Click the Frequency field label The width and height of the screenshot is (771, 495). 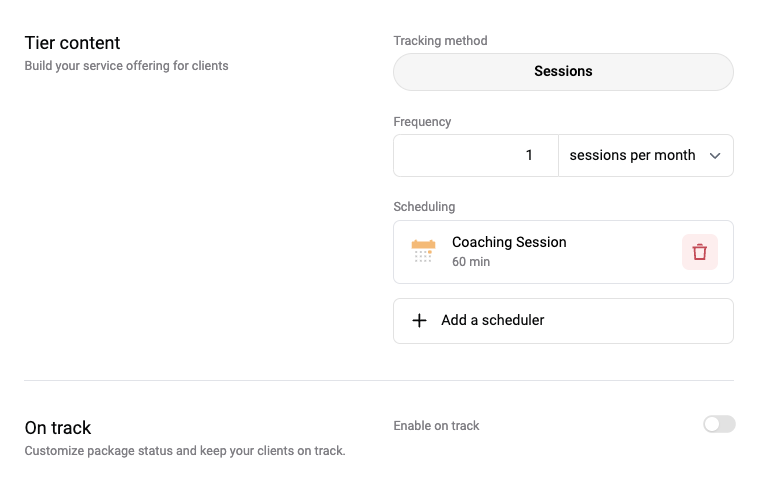pyautogui.click(x=422, y=122)
